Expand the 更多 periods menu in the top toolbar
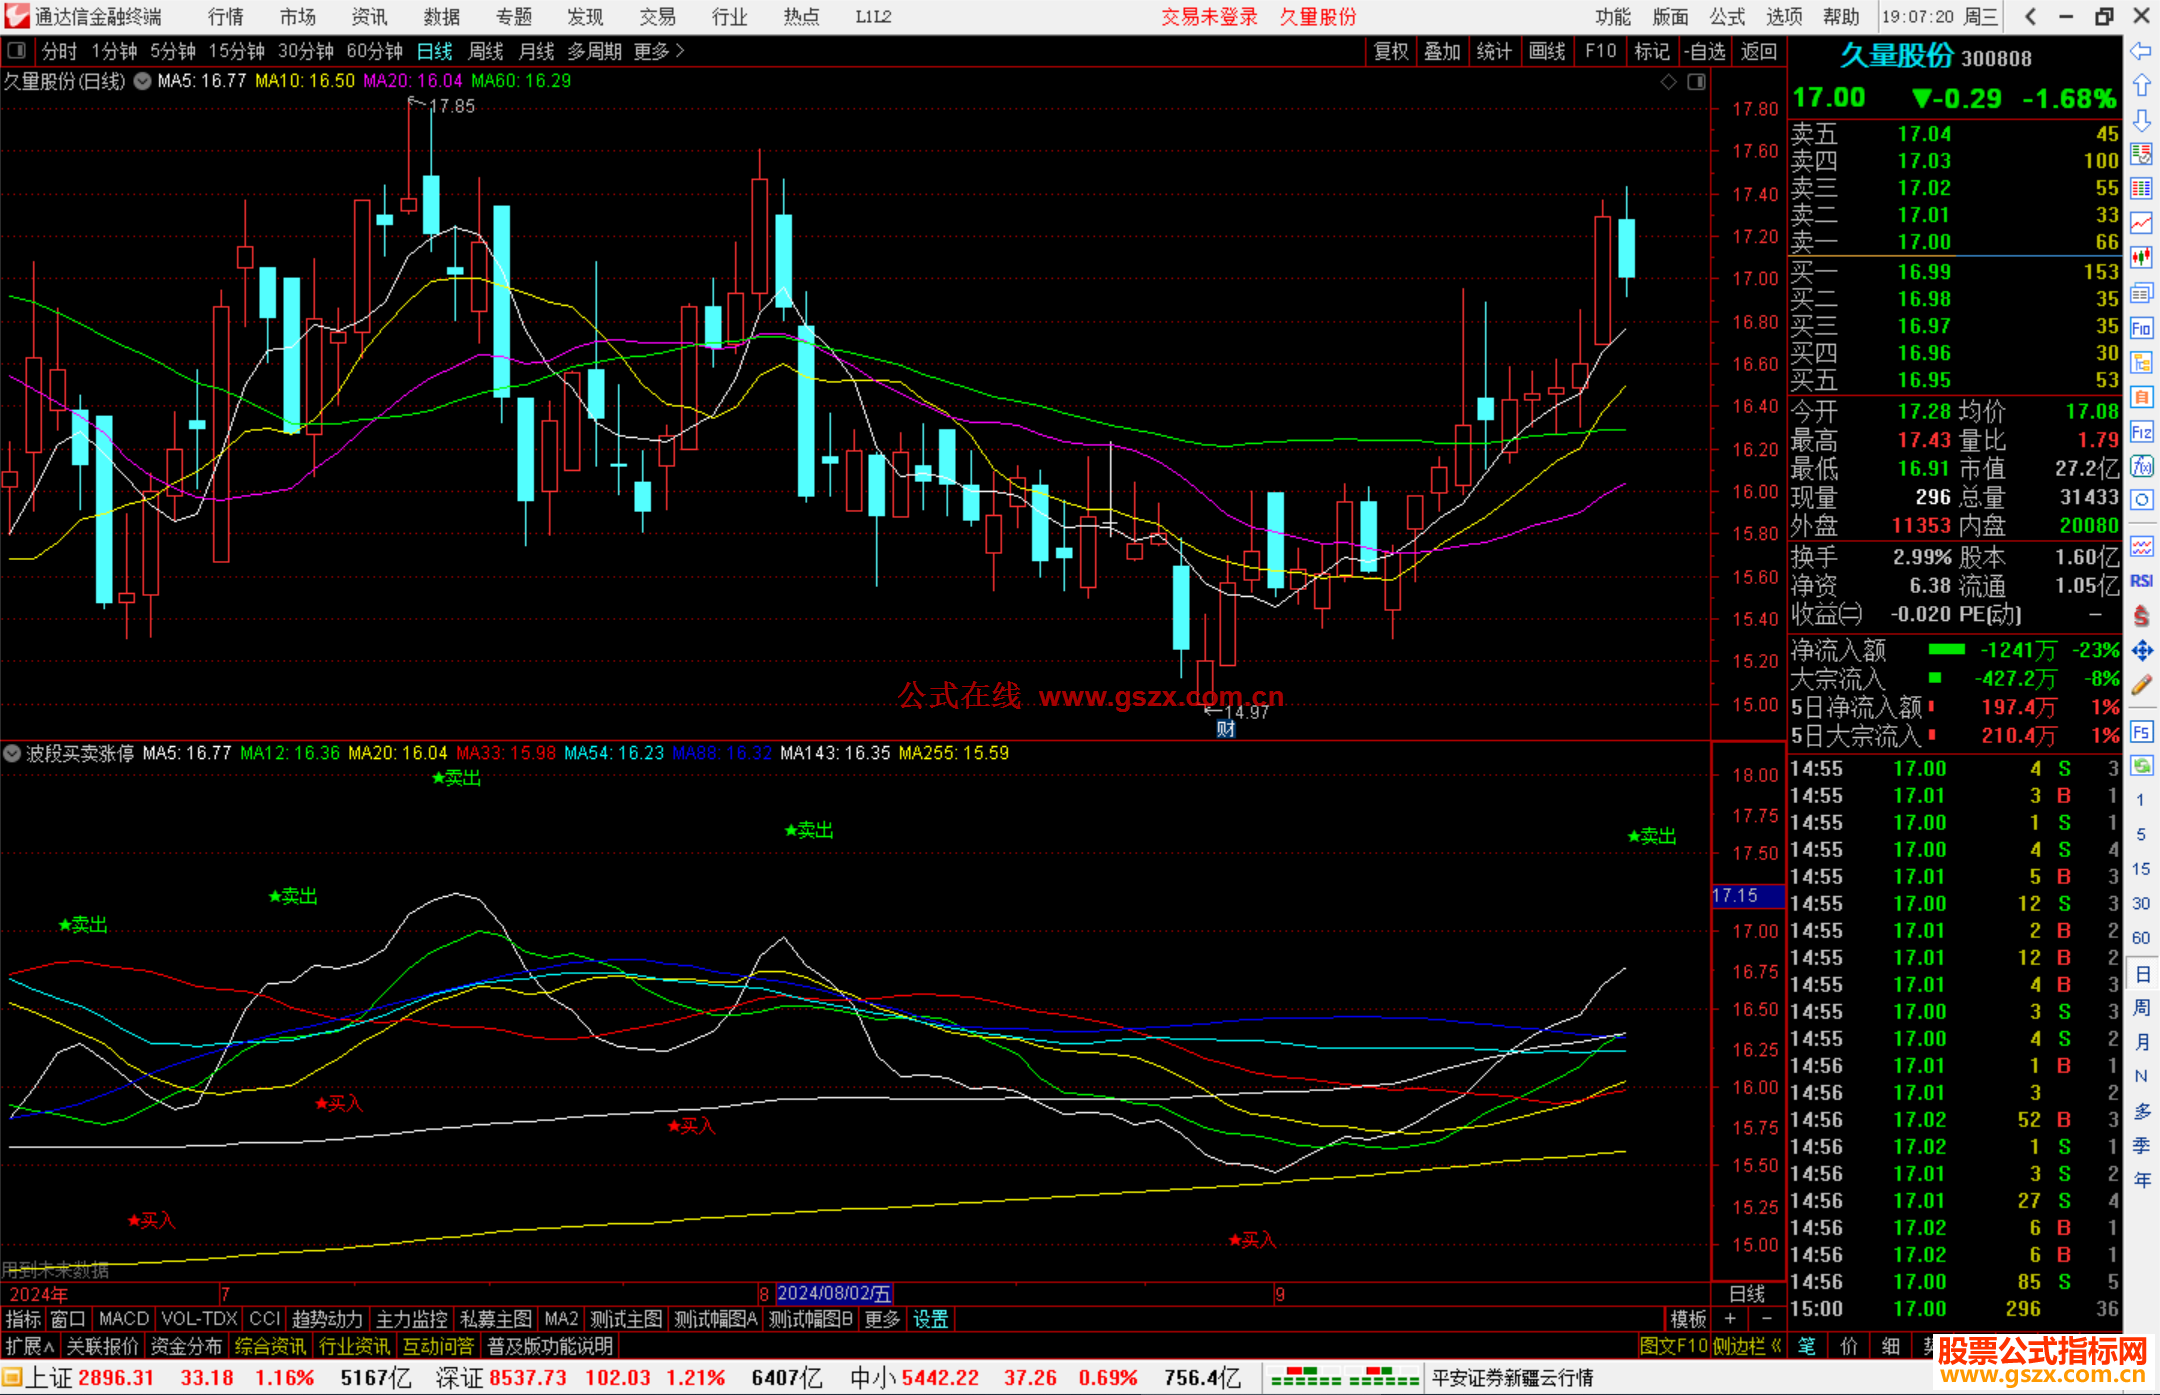Viewport: 2160px width, 1395px height. pyautogui.click(x=659, y=51)
